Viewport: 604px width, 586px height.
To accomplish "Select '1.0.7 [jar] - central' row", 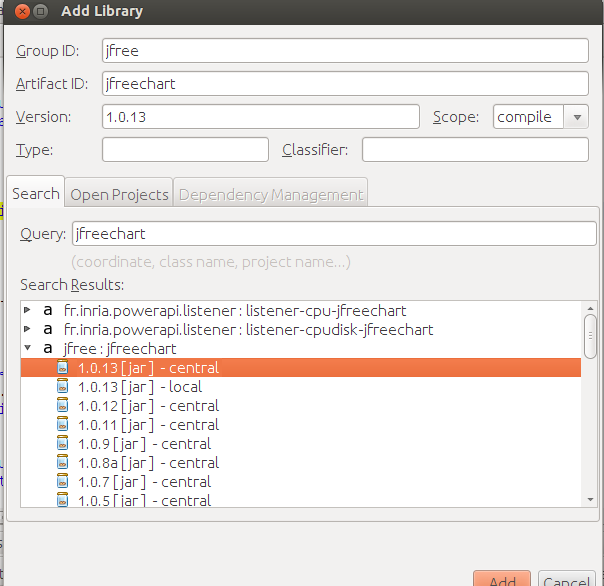I will coord(301,482).
